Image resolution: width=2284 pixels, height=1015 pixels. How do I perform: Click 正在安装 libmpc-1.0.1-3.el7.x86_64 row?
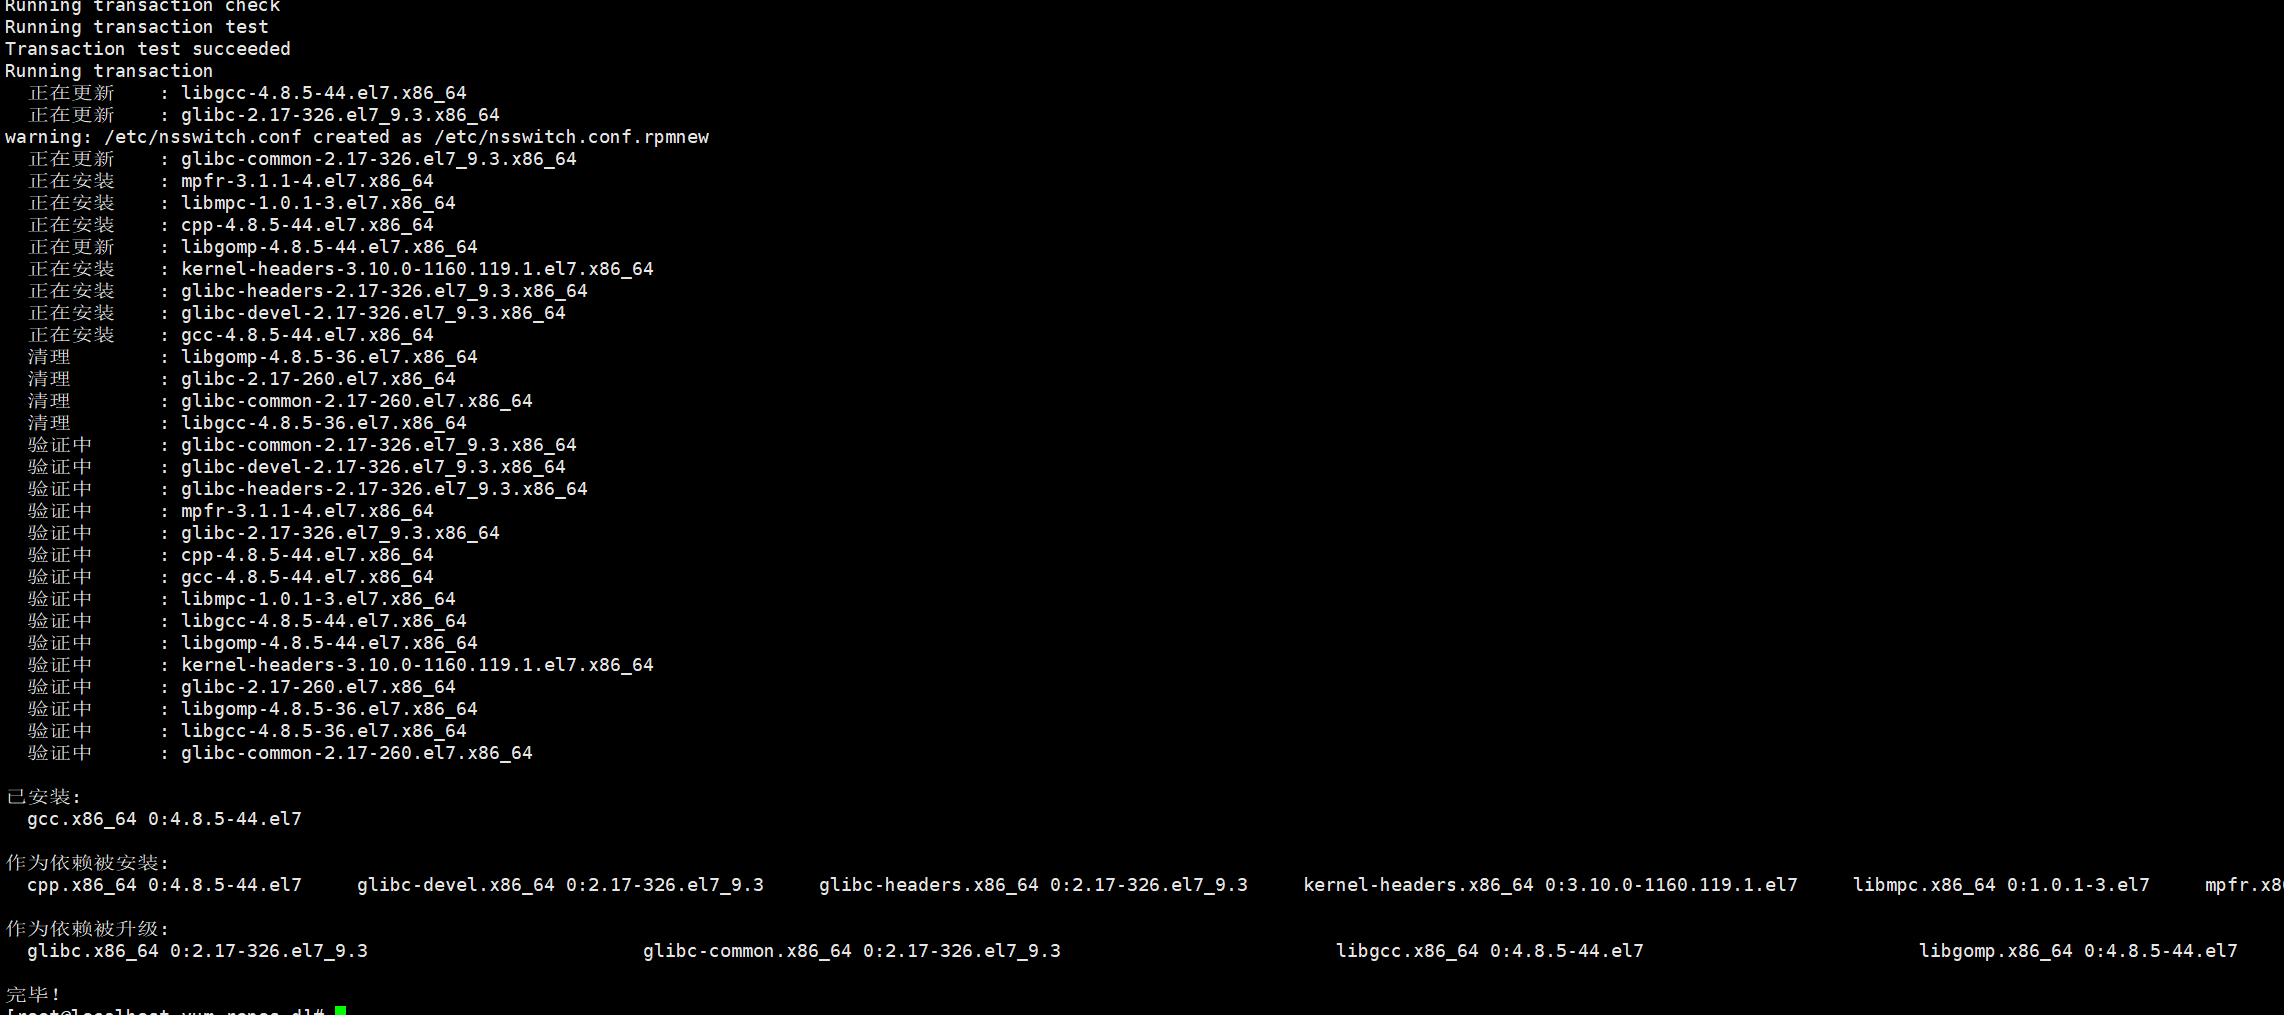[242, 203]
